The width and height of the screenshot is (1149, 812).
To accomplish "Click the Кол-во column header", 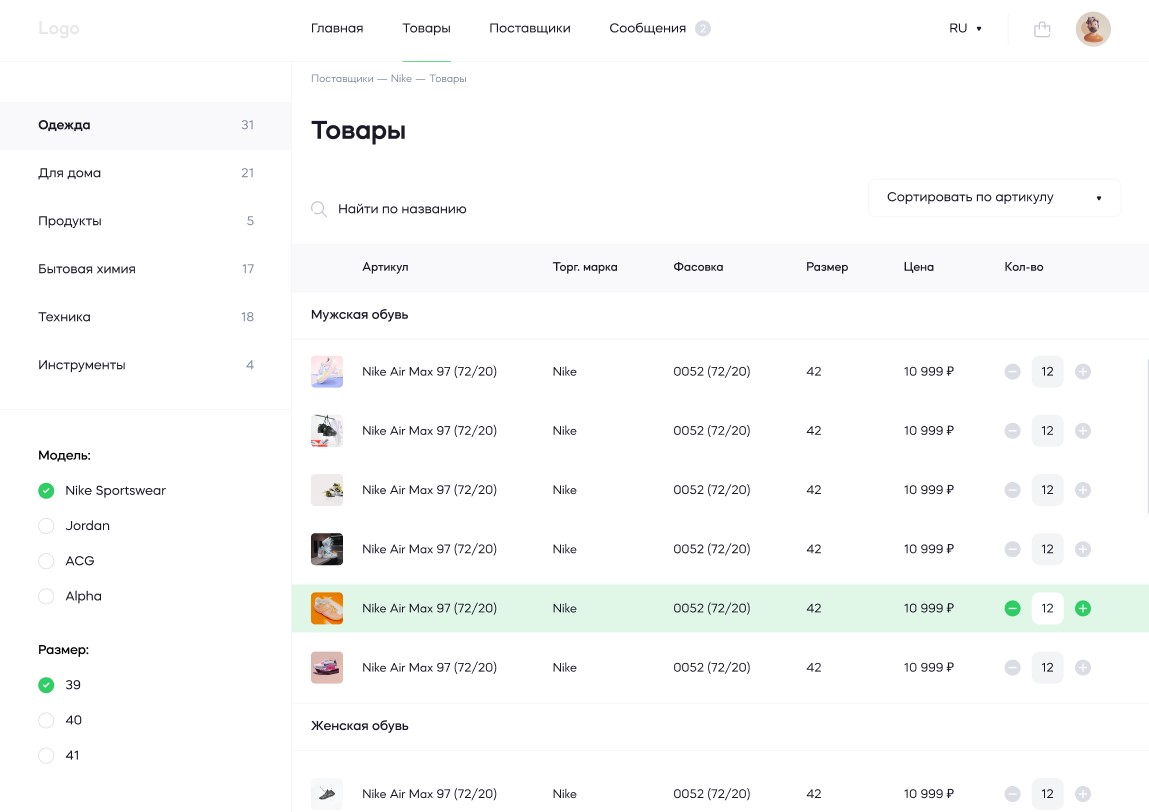I will point(1024,267).
